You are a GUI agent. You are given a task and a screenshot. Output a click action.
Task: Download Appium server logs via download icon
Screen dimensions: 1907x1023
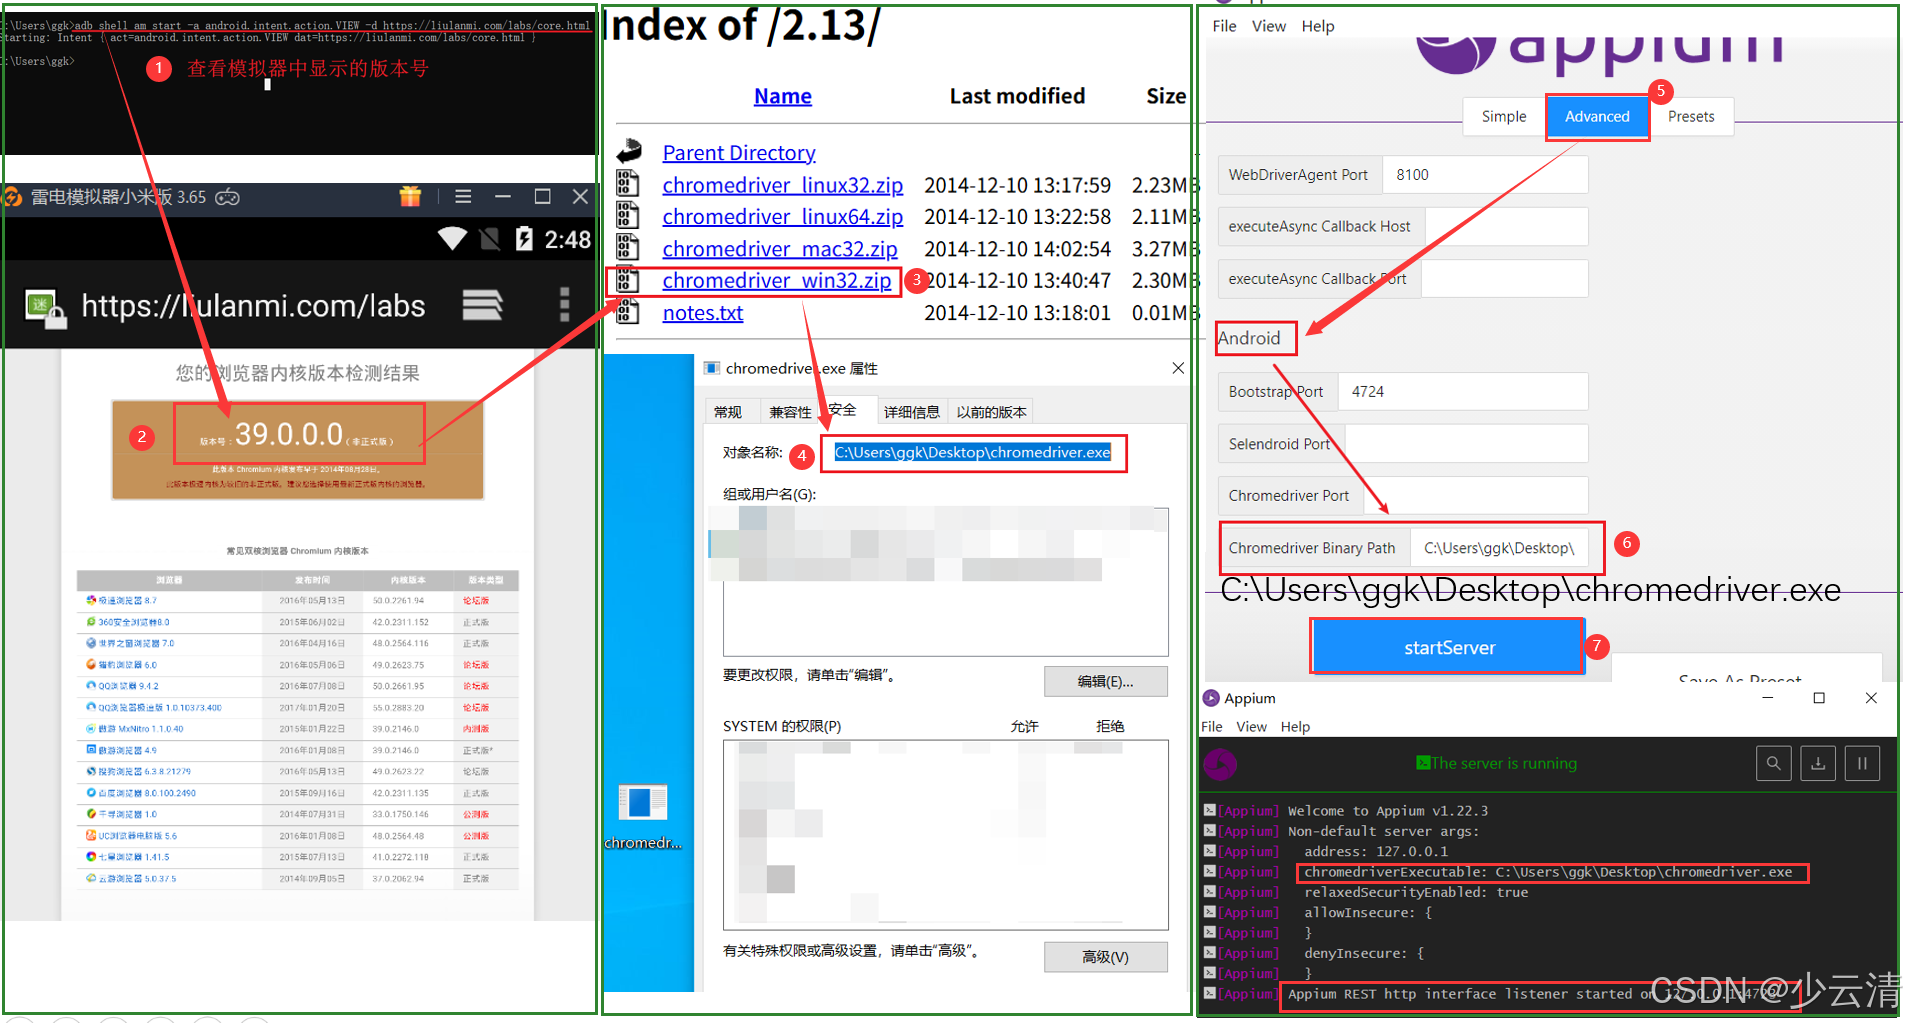click(x=1818, y=763)
